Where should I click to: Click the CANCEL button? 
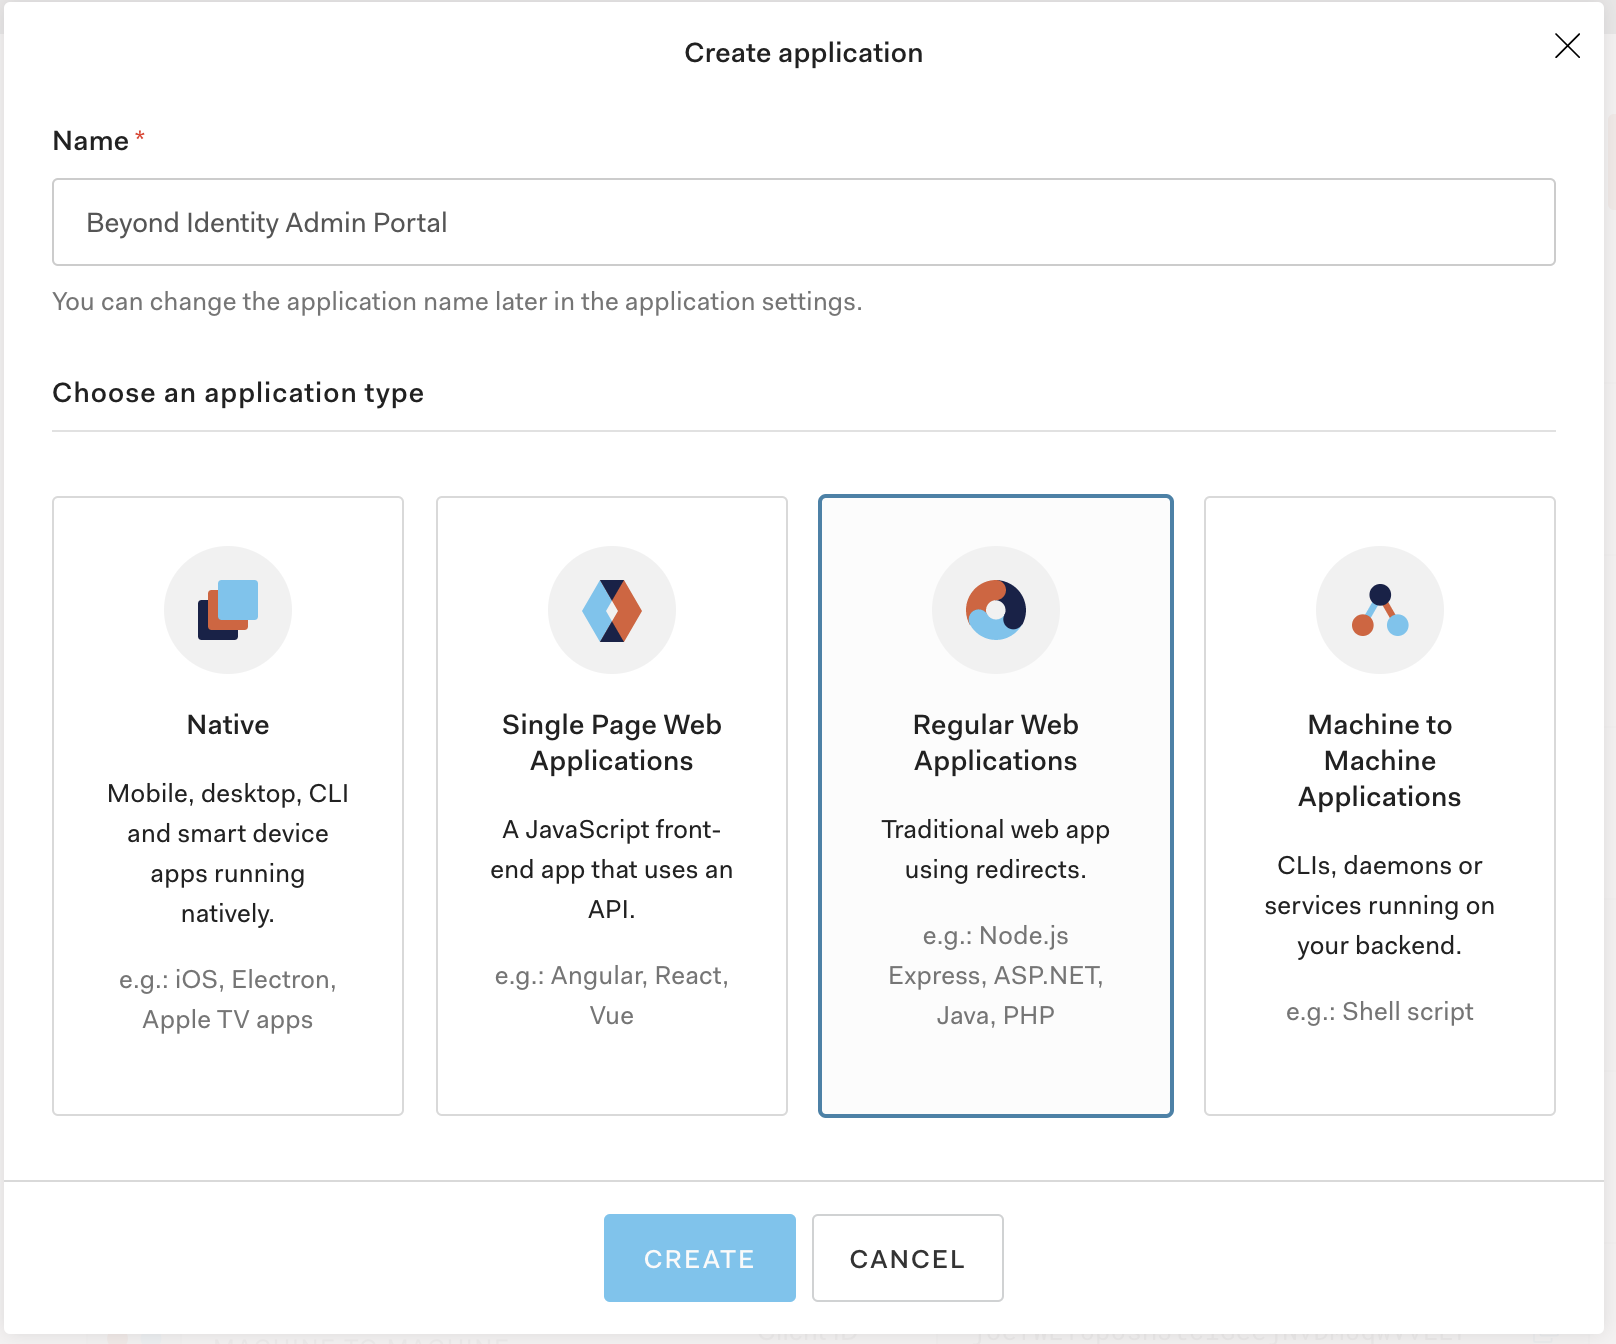point(907,1258)
